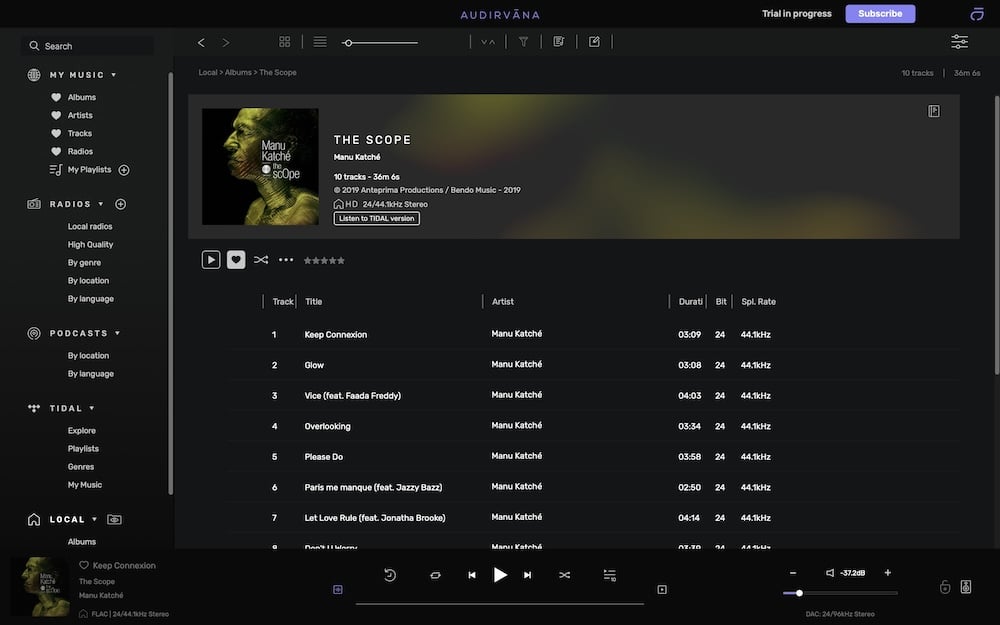This screenshot has height=625, width=1000.
Task: Collapse the PODCASTS section arrow
Action: 117,333
